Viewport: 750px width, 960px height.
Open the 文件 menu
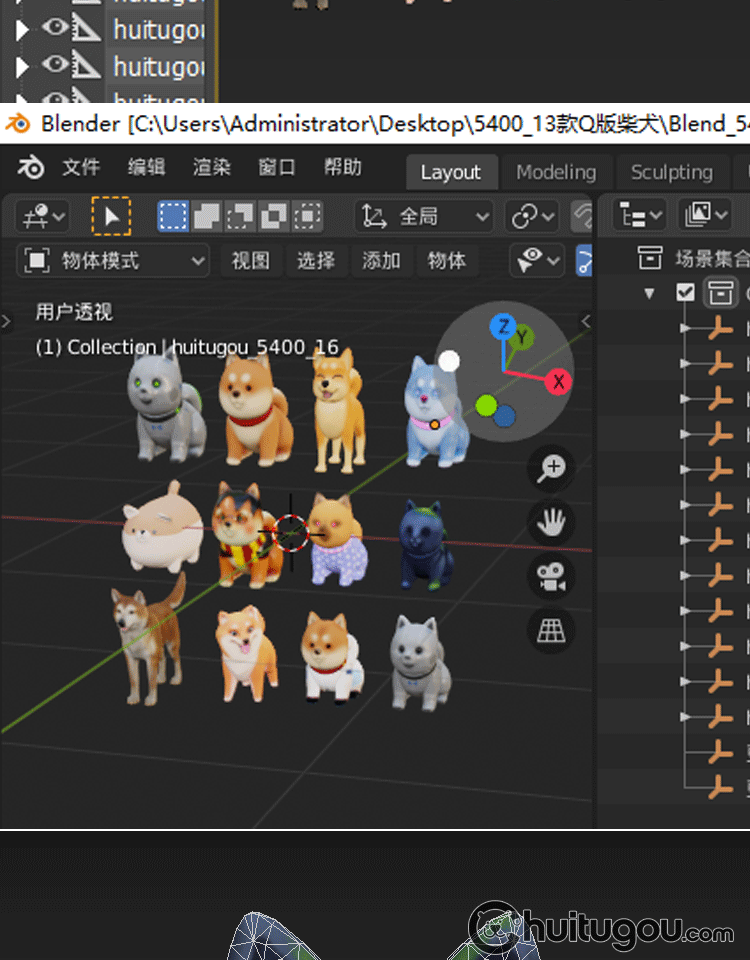click(x=81, y=168)
